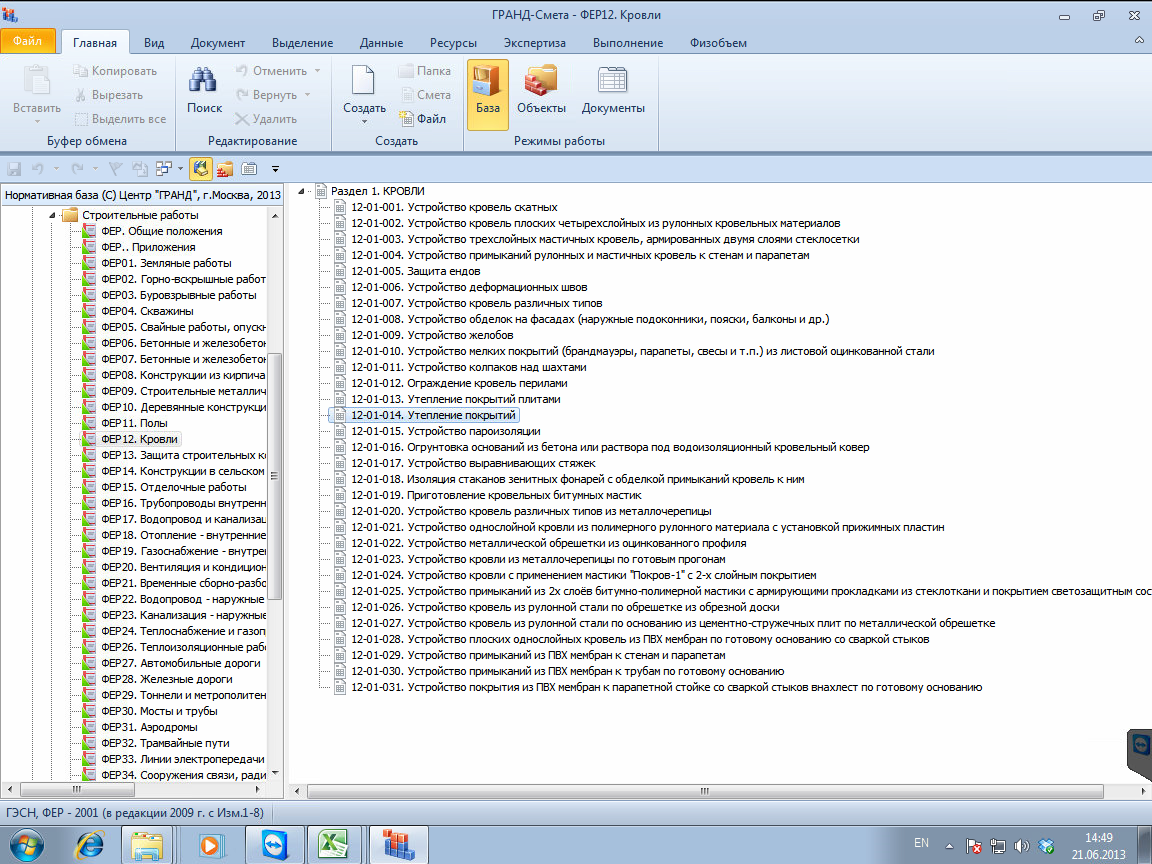Click the objects folder icon in quick access toolbar
The height and width of the screenshot is (864, 1152).
(225, 169)
